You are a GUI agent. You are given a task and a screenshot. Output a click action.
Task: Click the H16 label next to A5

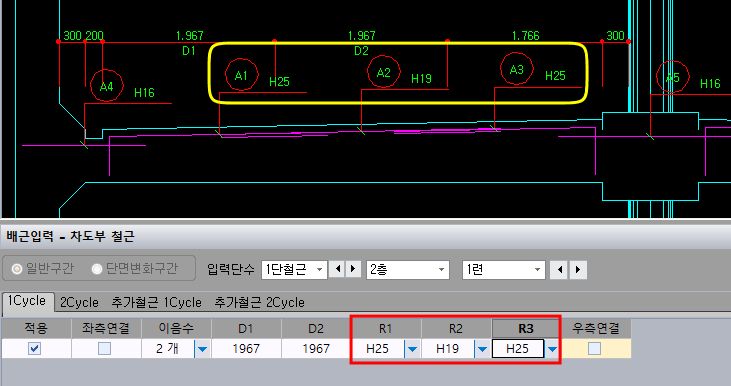(710, 83)
